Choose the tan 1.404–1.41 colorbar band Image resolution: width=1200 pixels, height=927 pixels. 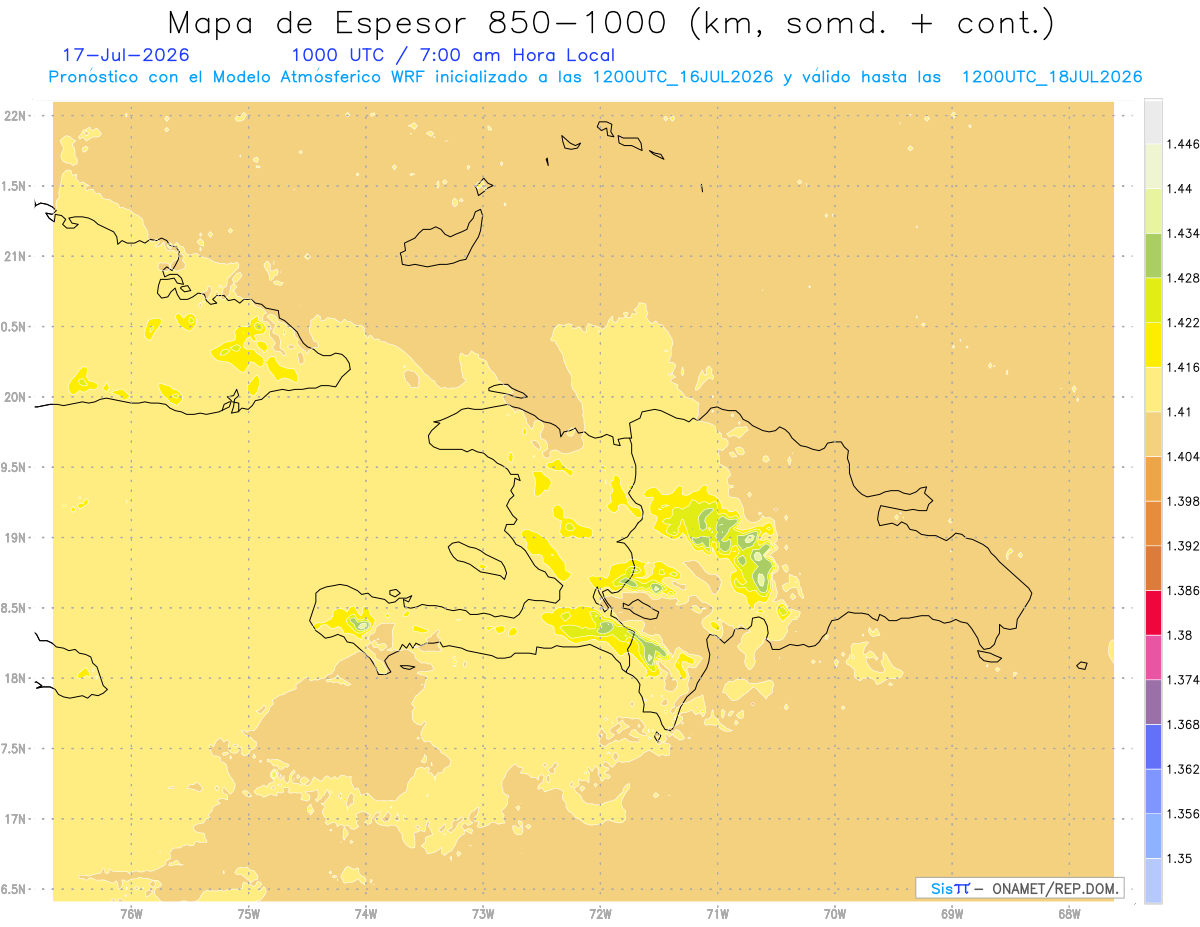[1153, 434]
